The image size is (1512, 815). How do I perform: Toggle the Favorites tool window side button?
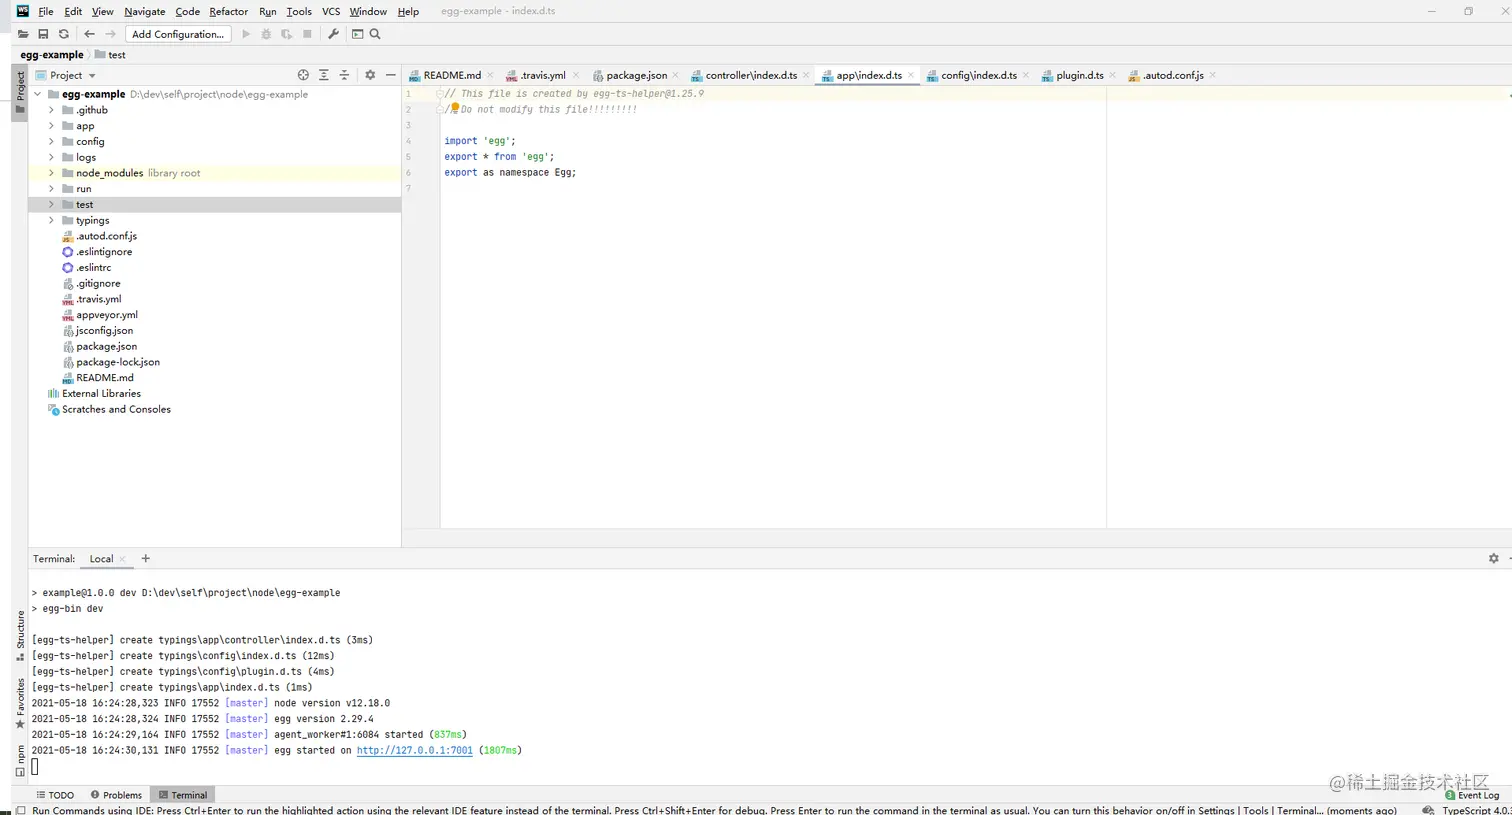click(x=19, y=703)
